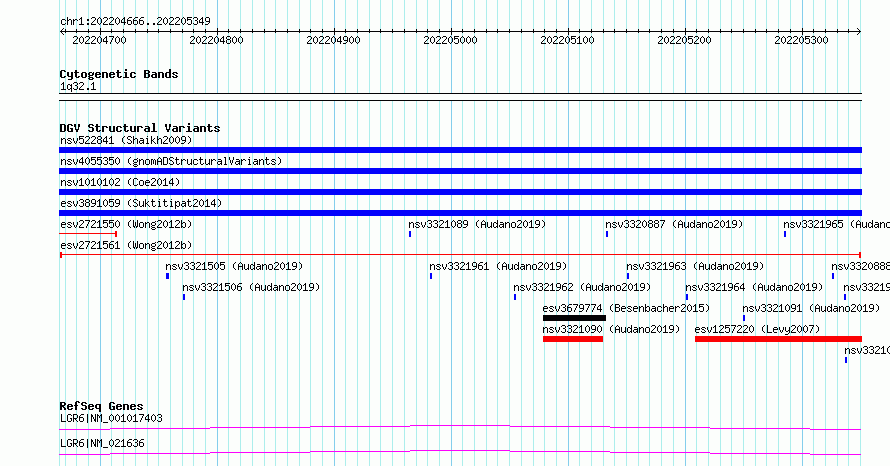Image resolution: width=890 pixels, height=466 pixels.
Task: Select the blue bar under nsv1010102
Action: [460, 192]
